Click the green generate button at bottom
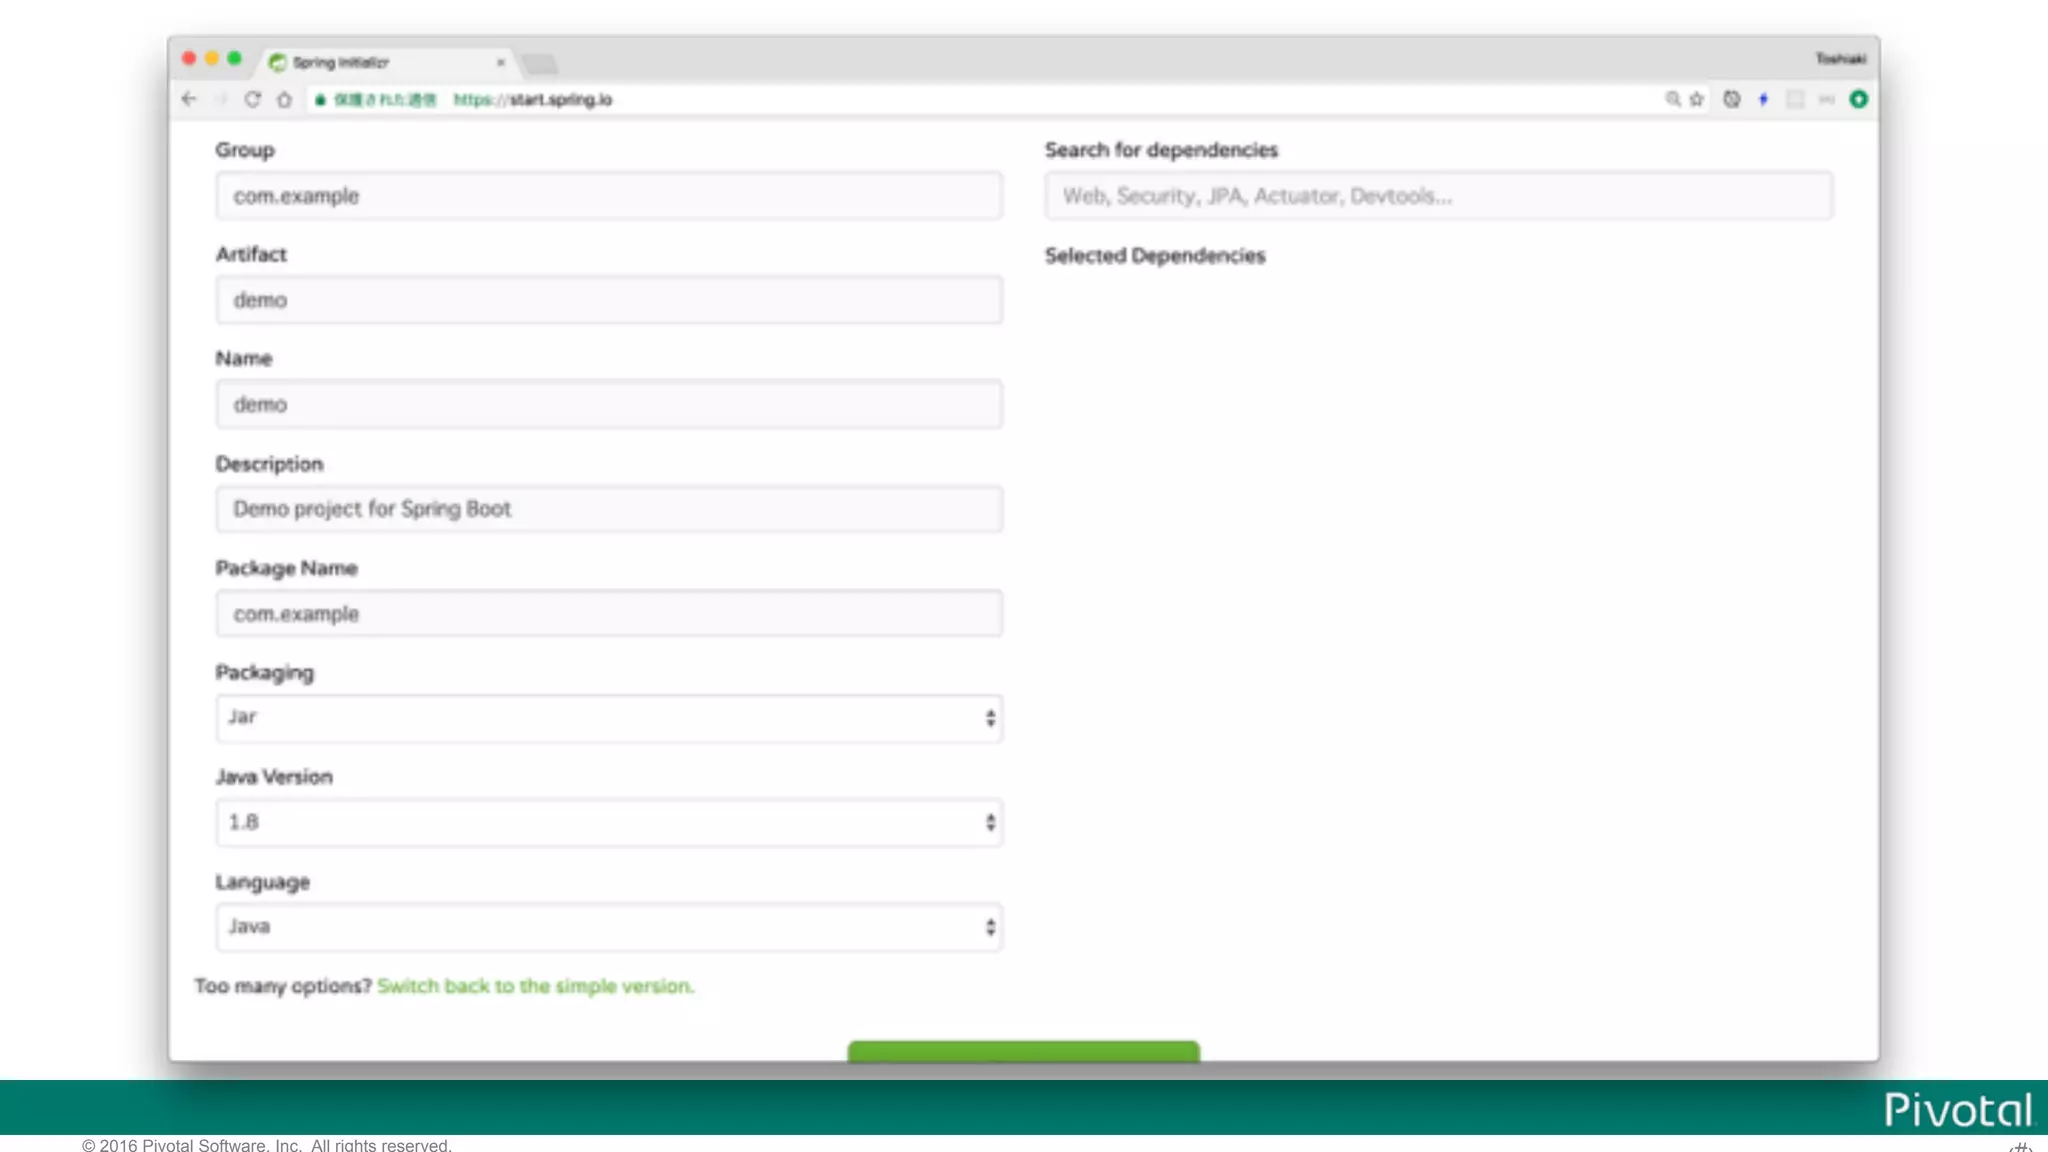 pyautogui.click(x=1023, y=1051)
